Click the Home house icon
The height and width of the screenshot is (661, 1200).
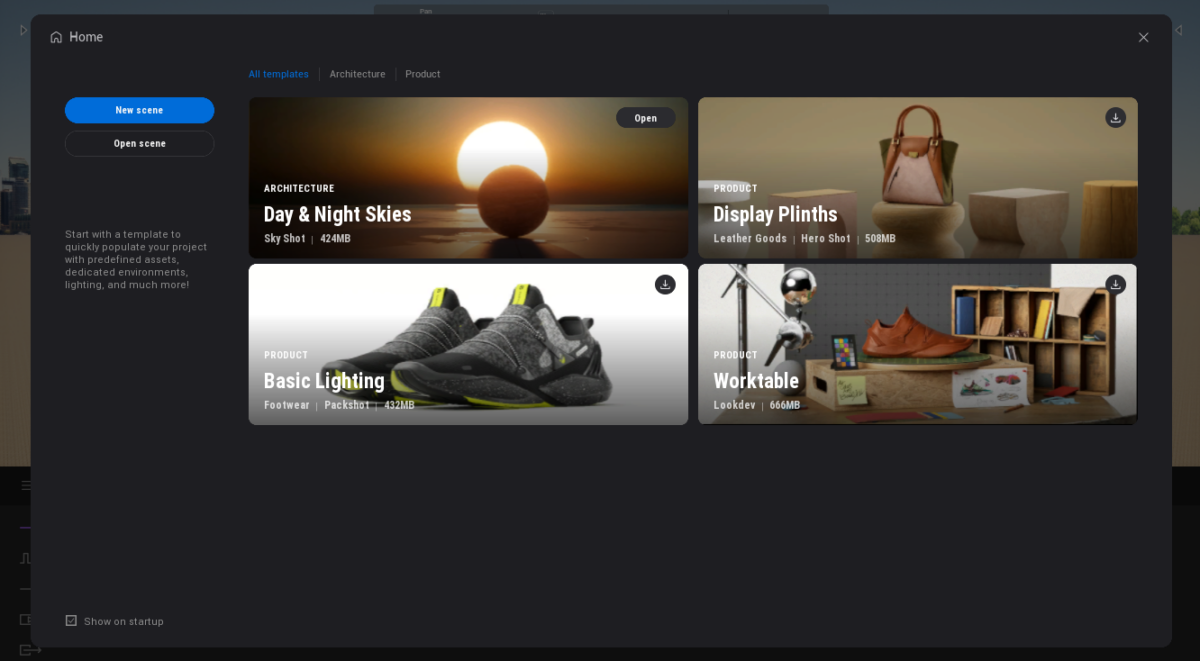[56, 37]
